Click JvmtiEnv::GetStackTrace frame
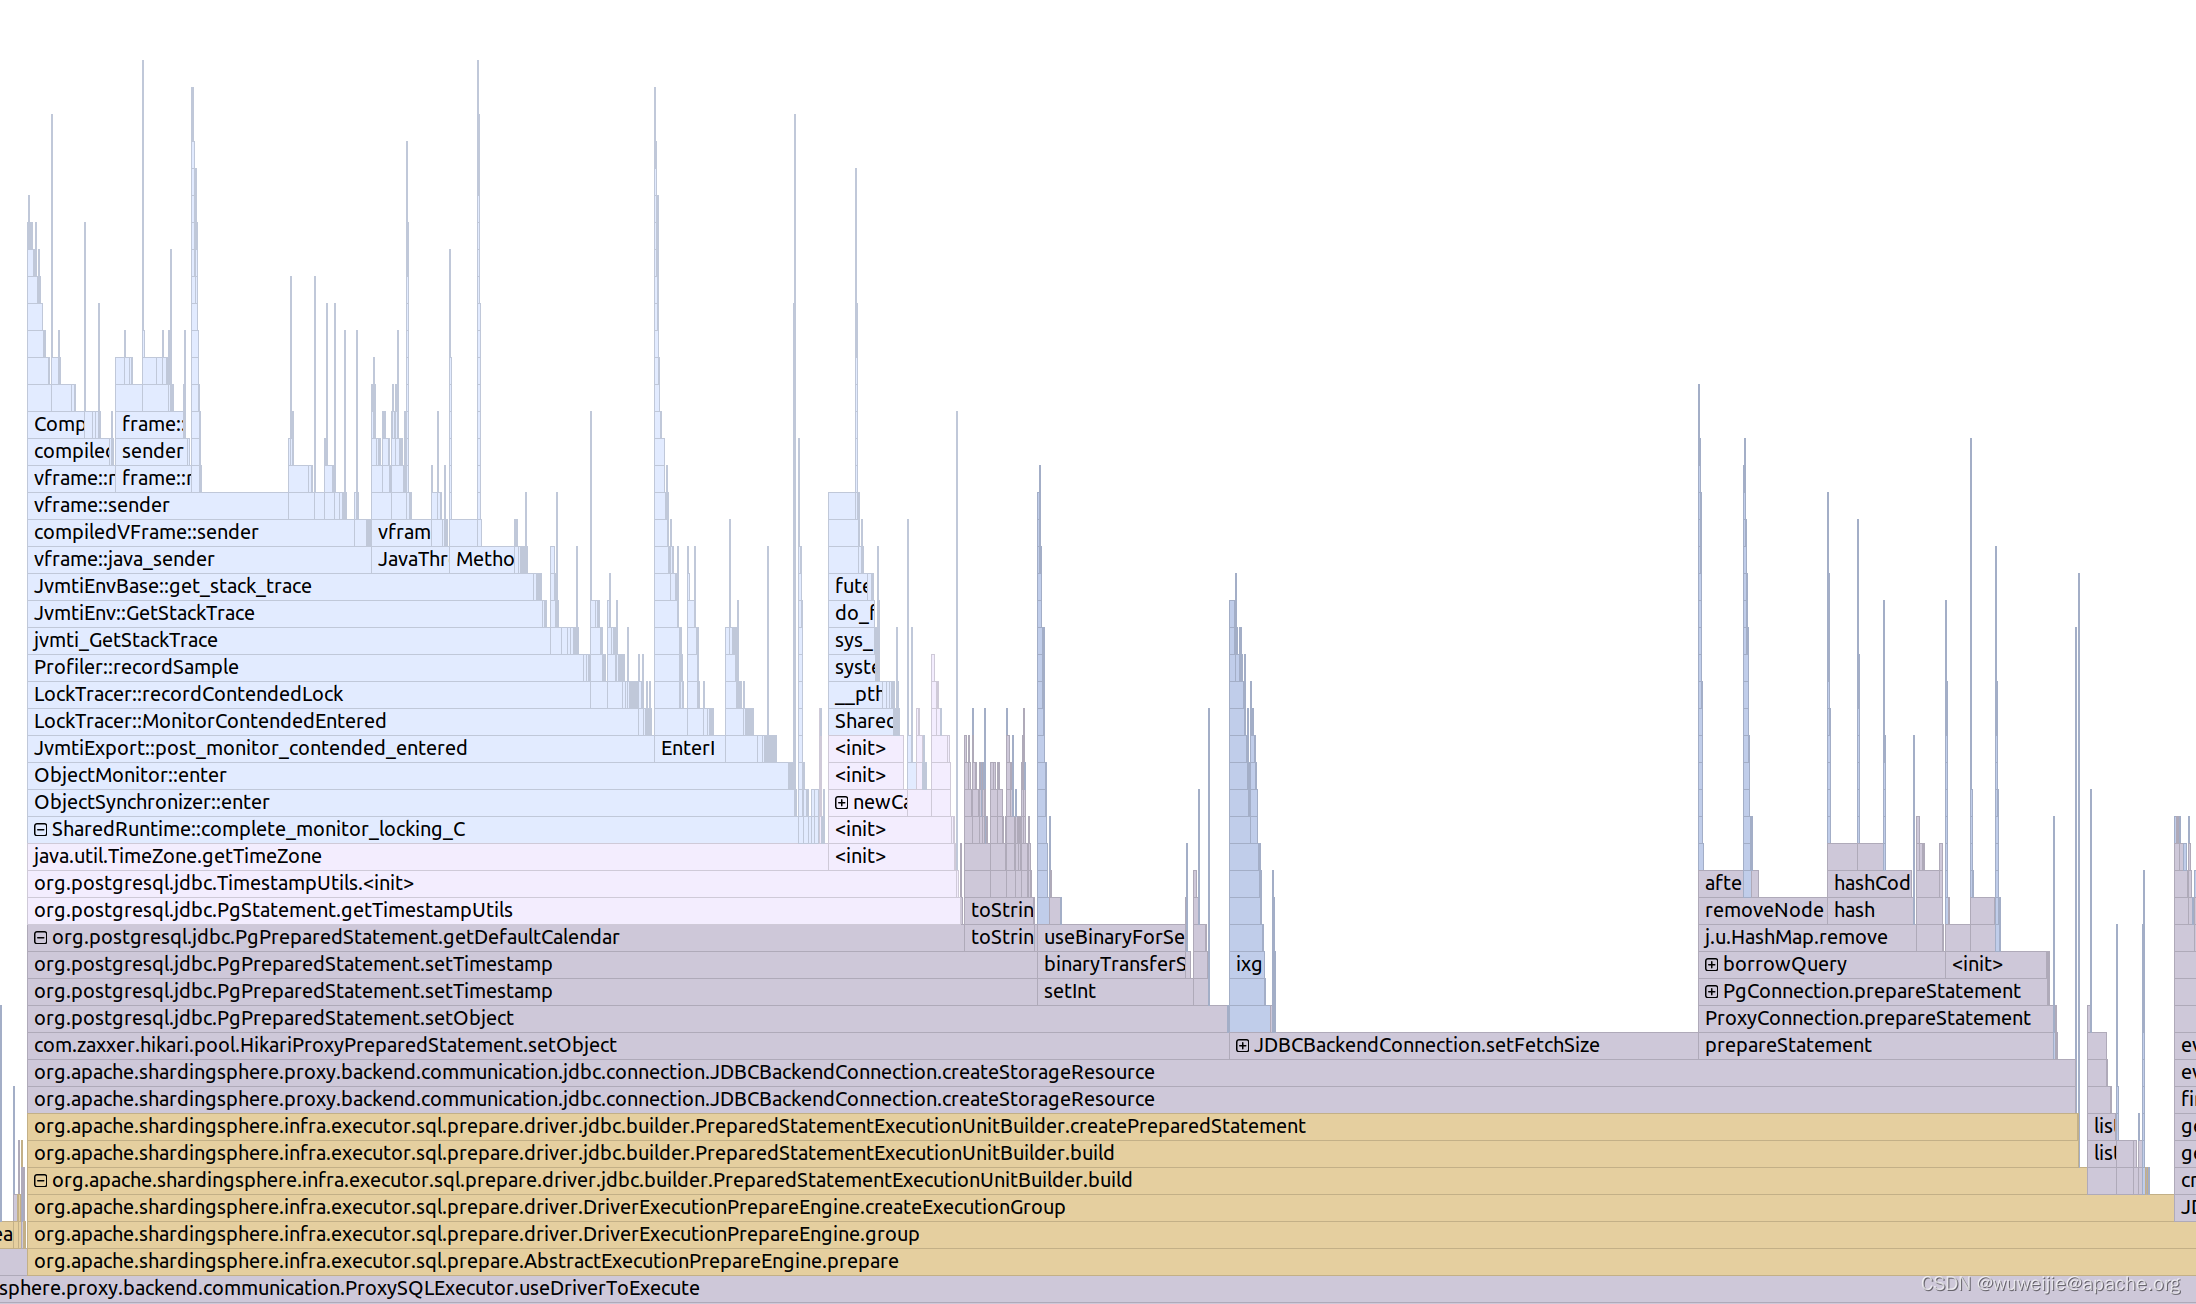This screenshot has width=2196, height=1304. (x=284, y=613)
